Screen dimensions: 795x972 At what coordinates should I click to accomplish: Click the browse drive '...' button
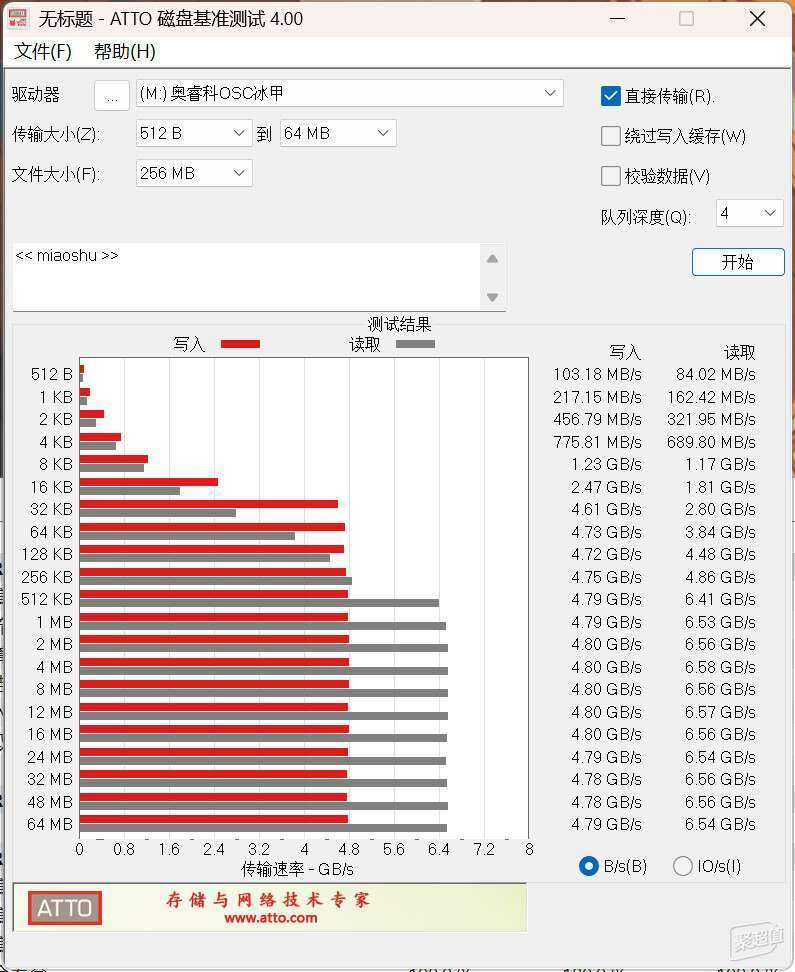(112, 95)
